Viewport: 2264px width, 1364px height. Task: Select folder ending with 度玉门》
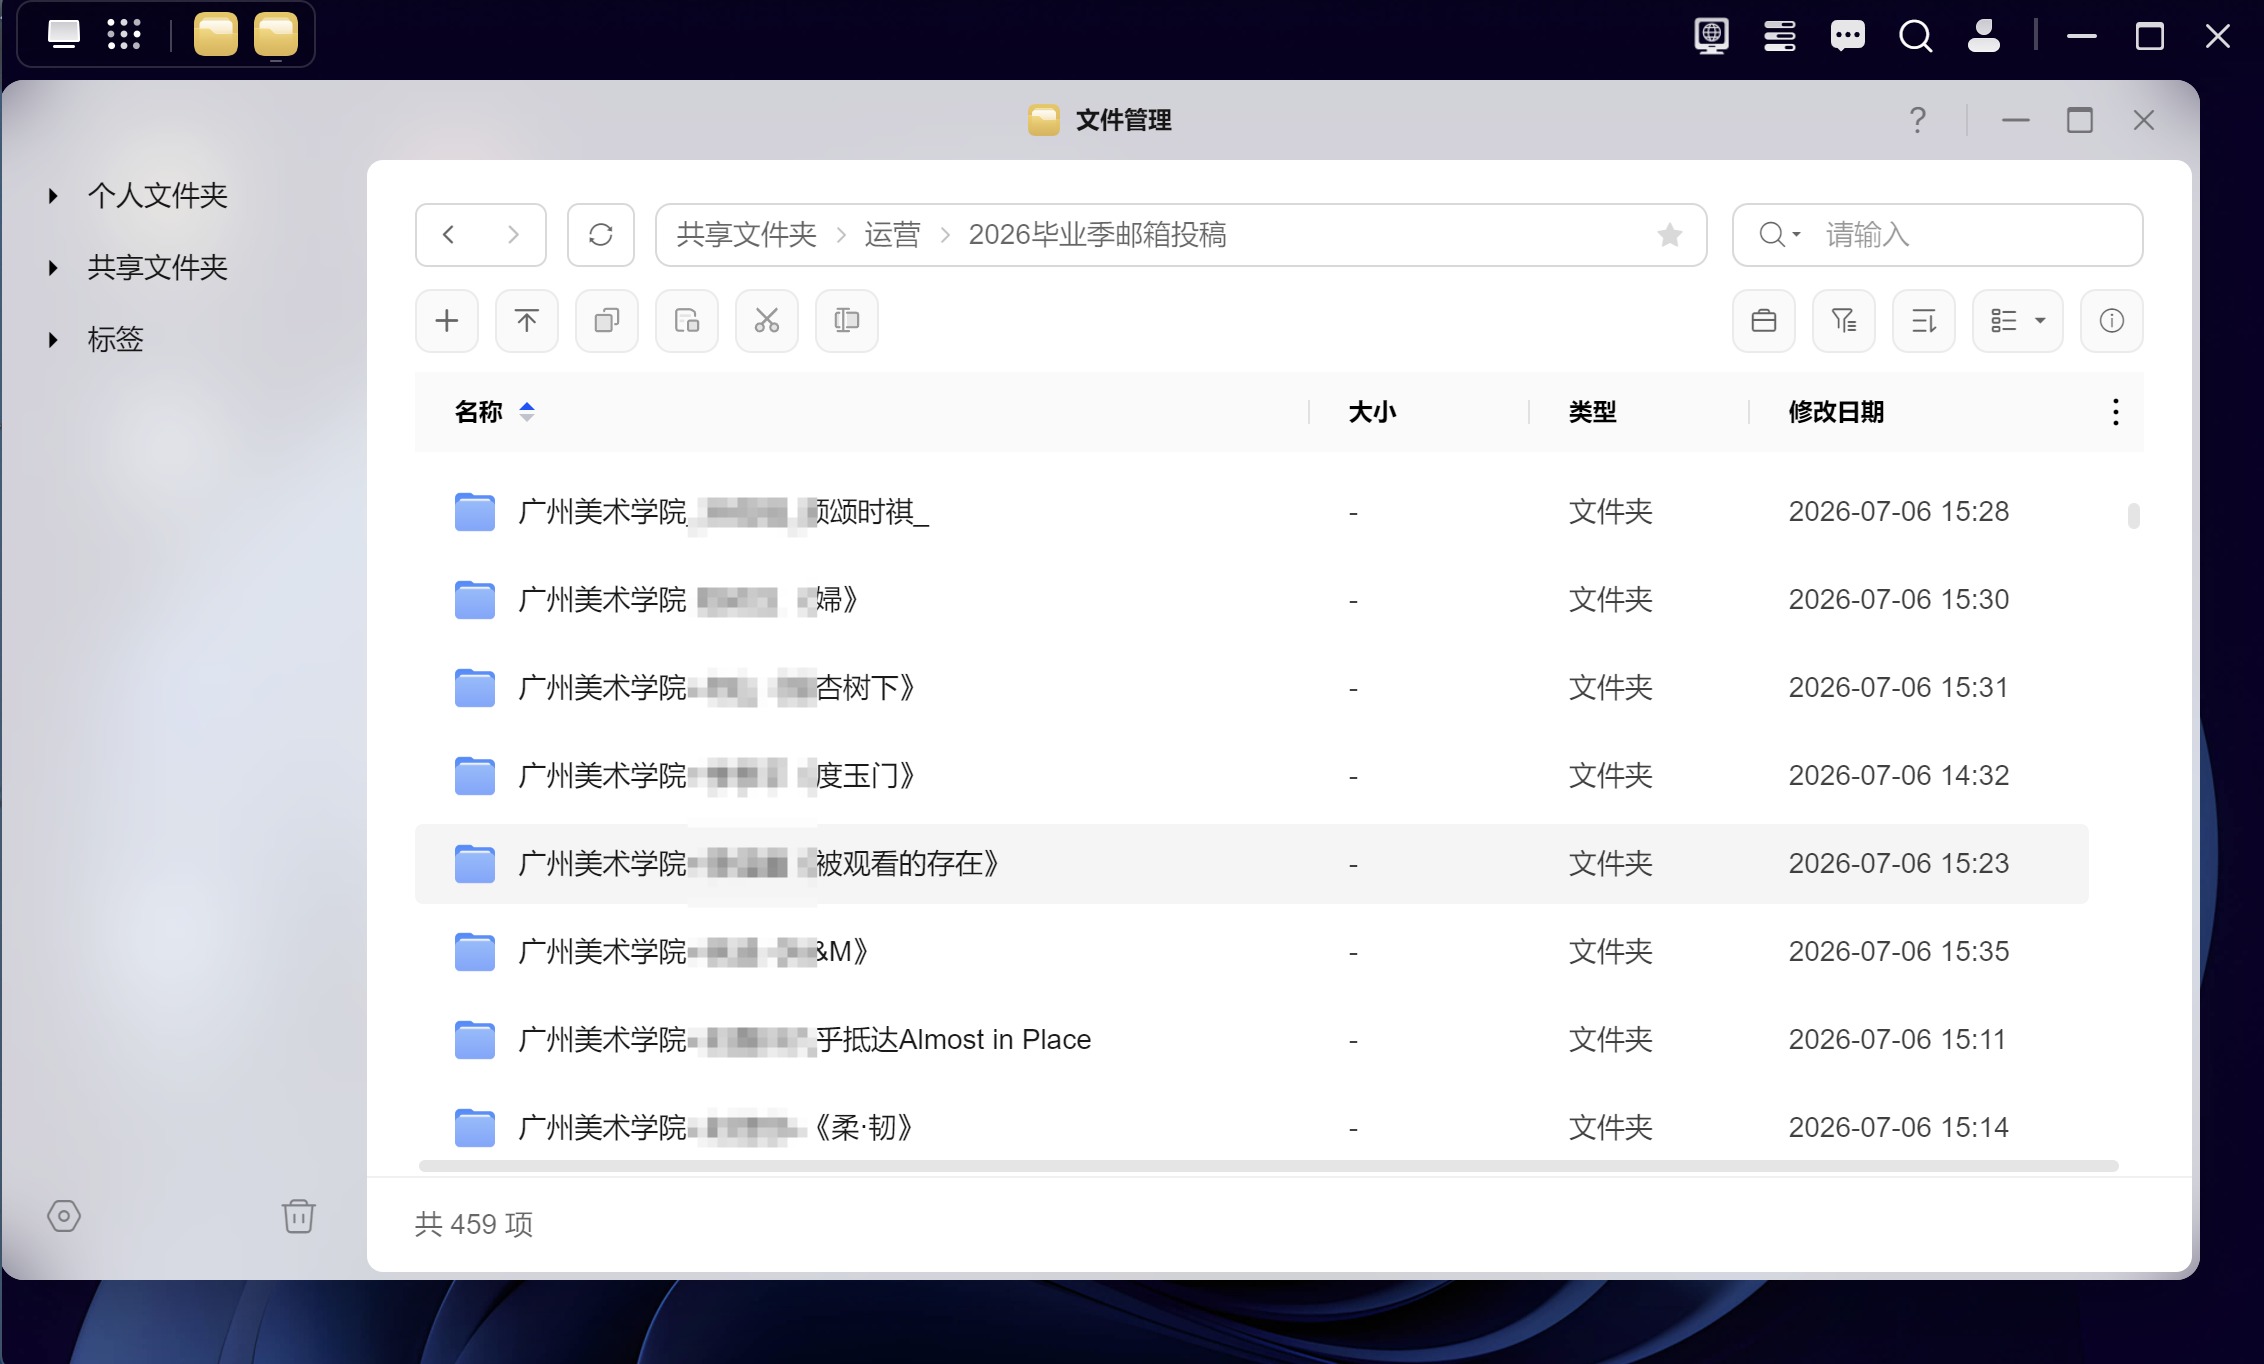coord(1251,776)
